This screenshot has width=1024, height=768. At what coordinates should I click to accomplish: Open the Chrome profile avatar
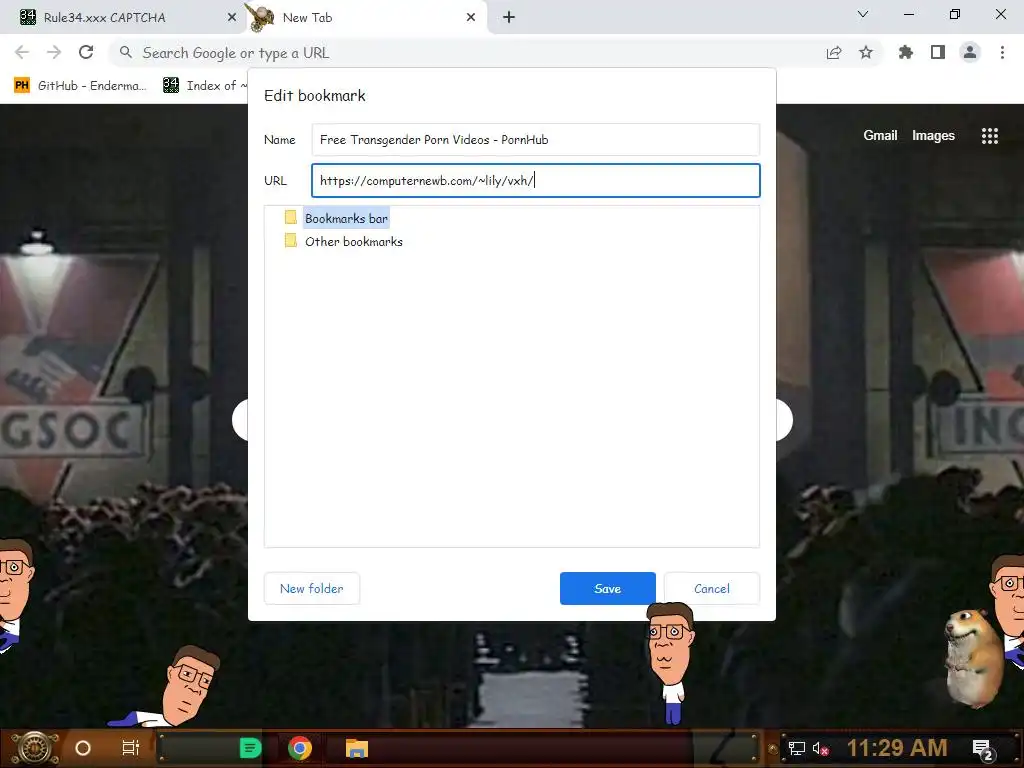click(x=970, y=52)
